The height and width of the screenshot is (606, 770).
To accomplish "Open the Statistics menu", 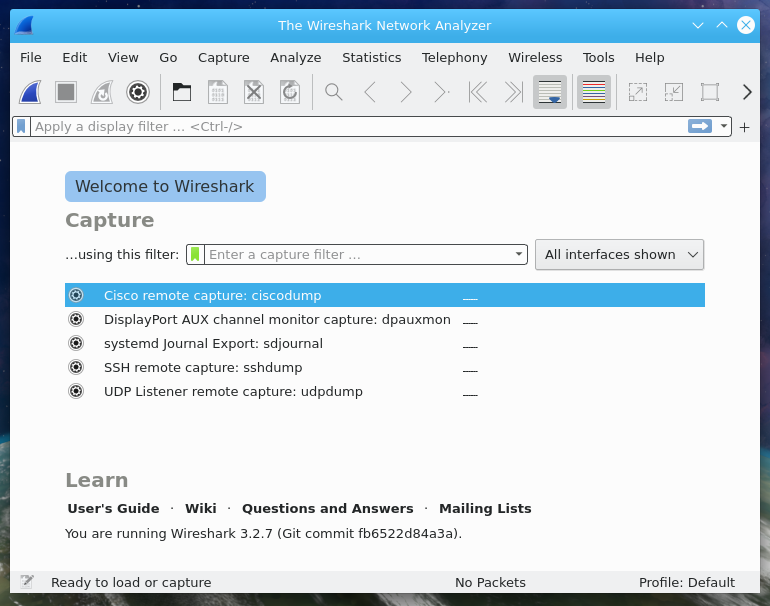I will click(x=372, y=57).
